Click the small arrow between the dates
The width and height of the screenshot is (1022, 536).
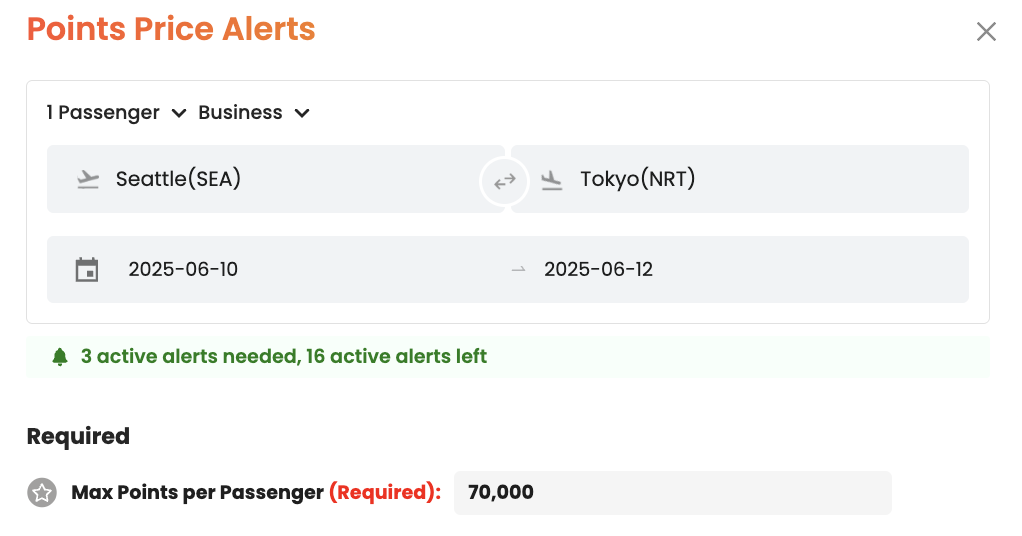518,270
